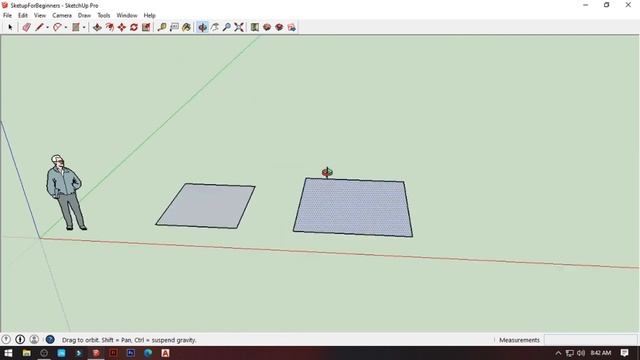640x360 pixels.
Task: Select the left gray rectangle face
Action: click(205, 206)
